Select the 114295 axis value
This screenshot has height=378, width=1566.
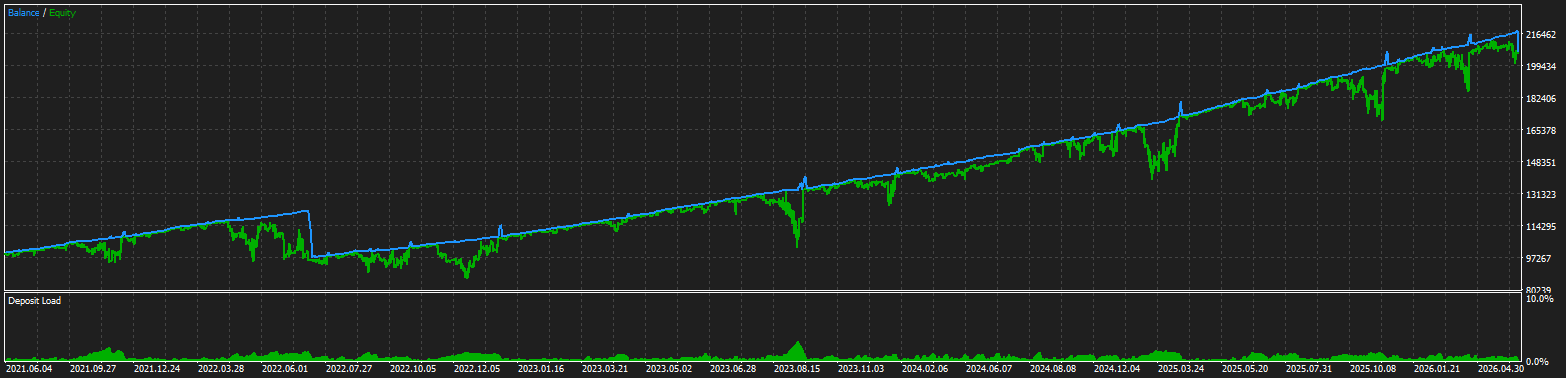(x=1541, y=226)
